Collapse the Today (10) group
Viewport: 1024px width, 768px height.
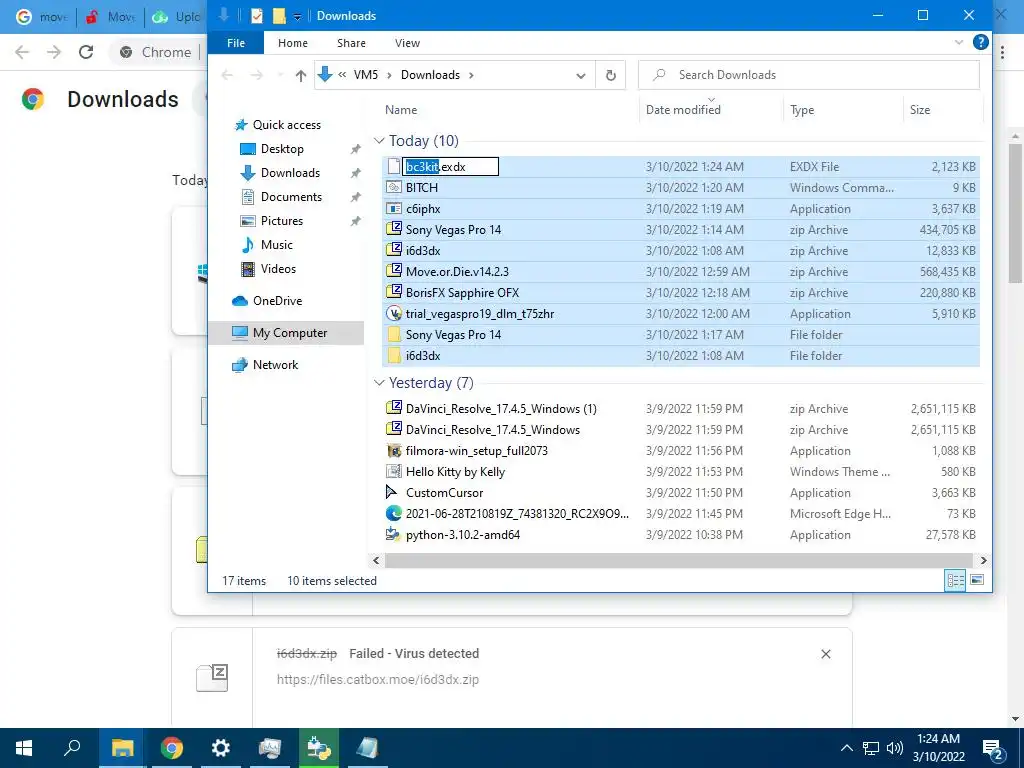(379, 141)
